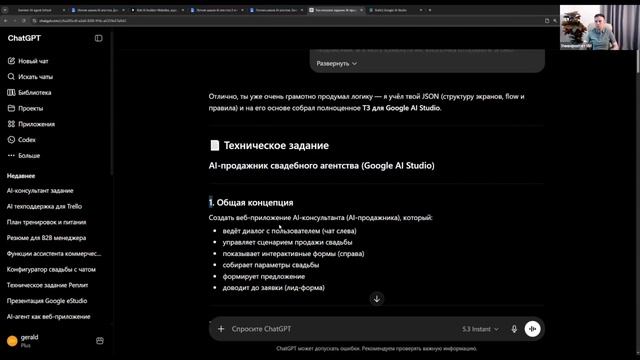Open chat Резюме для B2B менеджера
640x360 pixels.
coord(46,238)
